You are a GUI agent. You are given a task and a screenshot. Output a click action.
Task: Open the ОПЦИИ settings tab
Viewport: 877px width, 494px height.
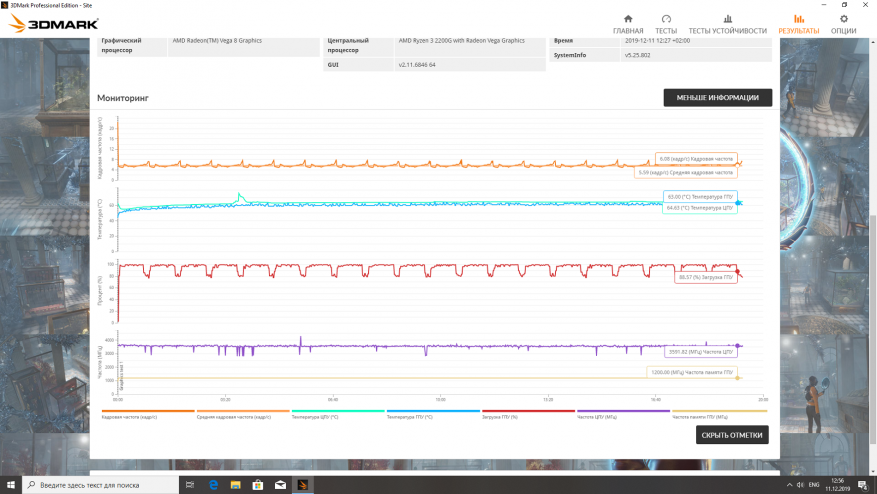pos(843,25)
